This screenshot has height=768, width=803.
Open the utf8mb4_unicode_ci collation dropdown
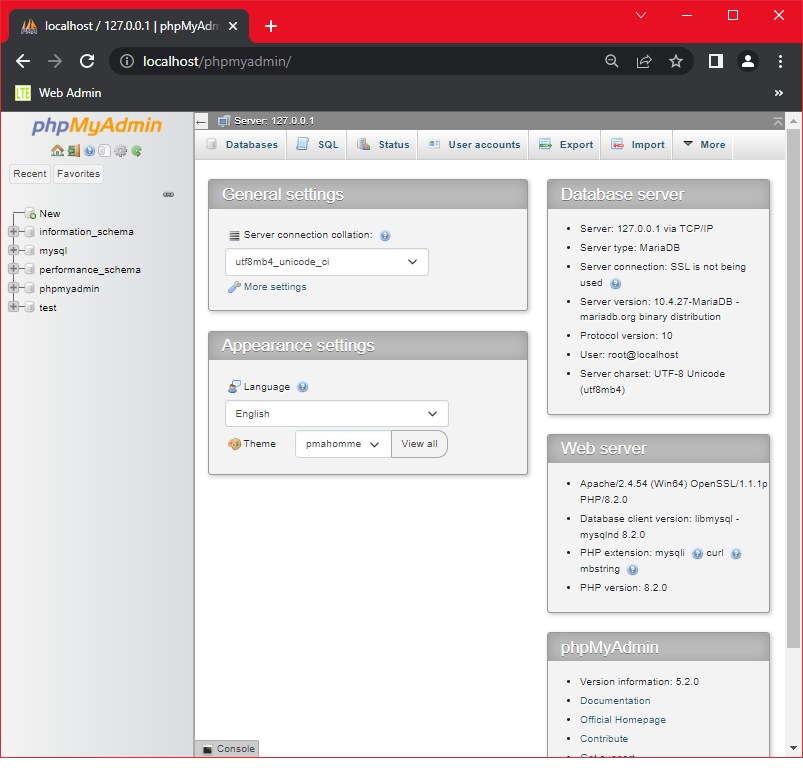click(x=326, y=262)
